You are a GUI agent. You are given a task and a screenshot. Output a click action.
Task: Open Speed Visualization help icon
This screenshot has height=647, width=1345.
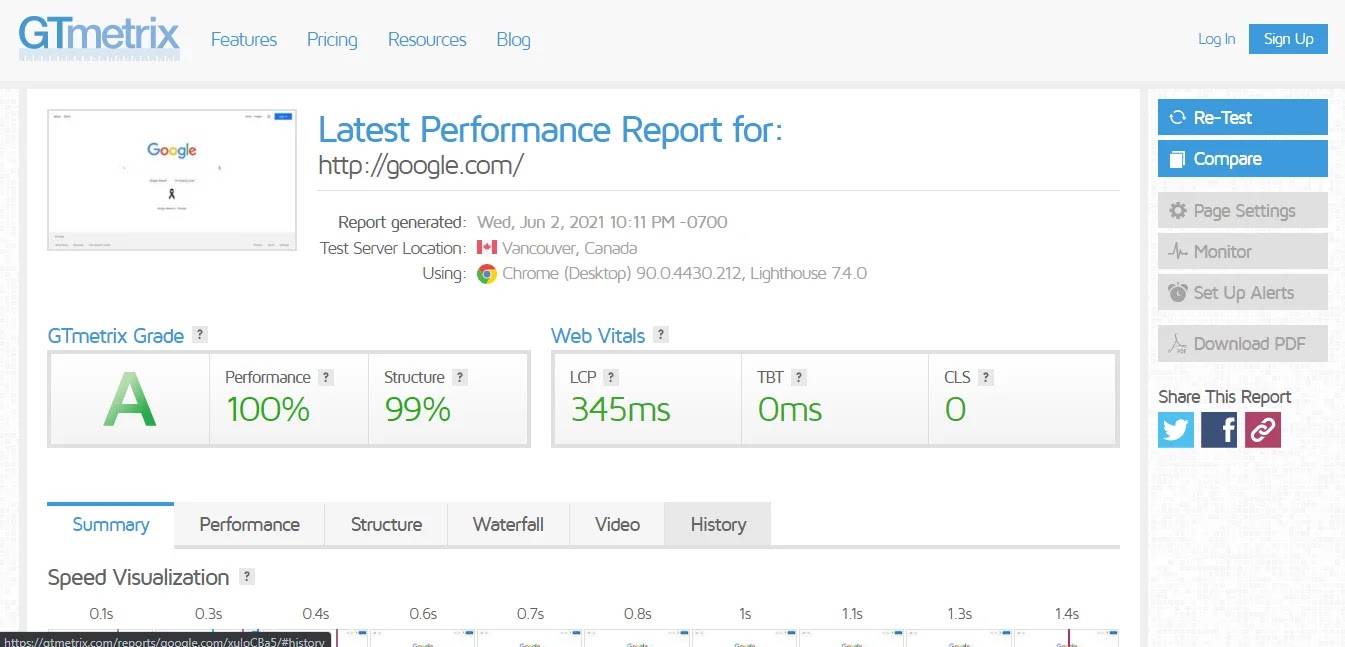(x=247, y=577)
